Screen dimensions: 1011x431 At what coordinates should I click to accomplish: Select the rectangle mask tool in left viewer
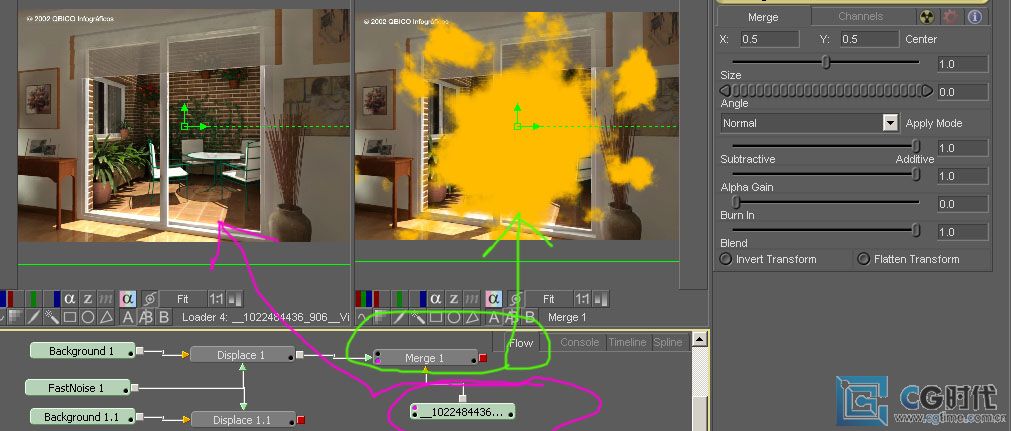[x=70, y=317]
